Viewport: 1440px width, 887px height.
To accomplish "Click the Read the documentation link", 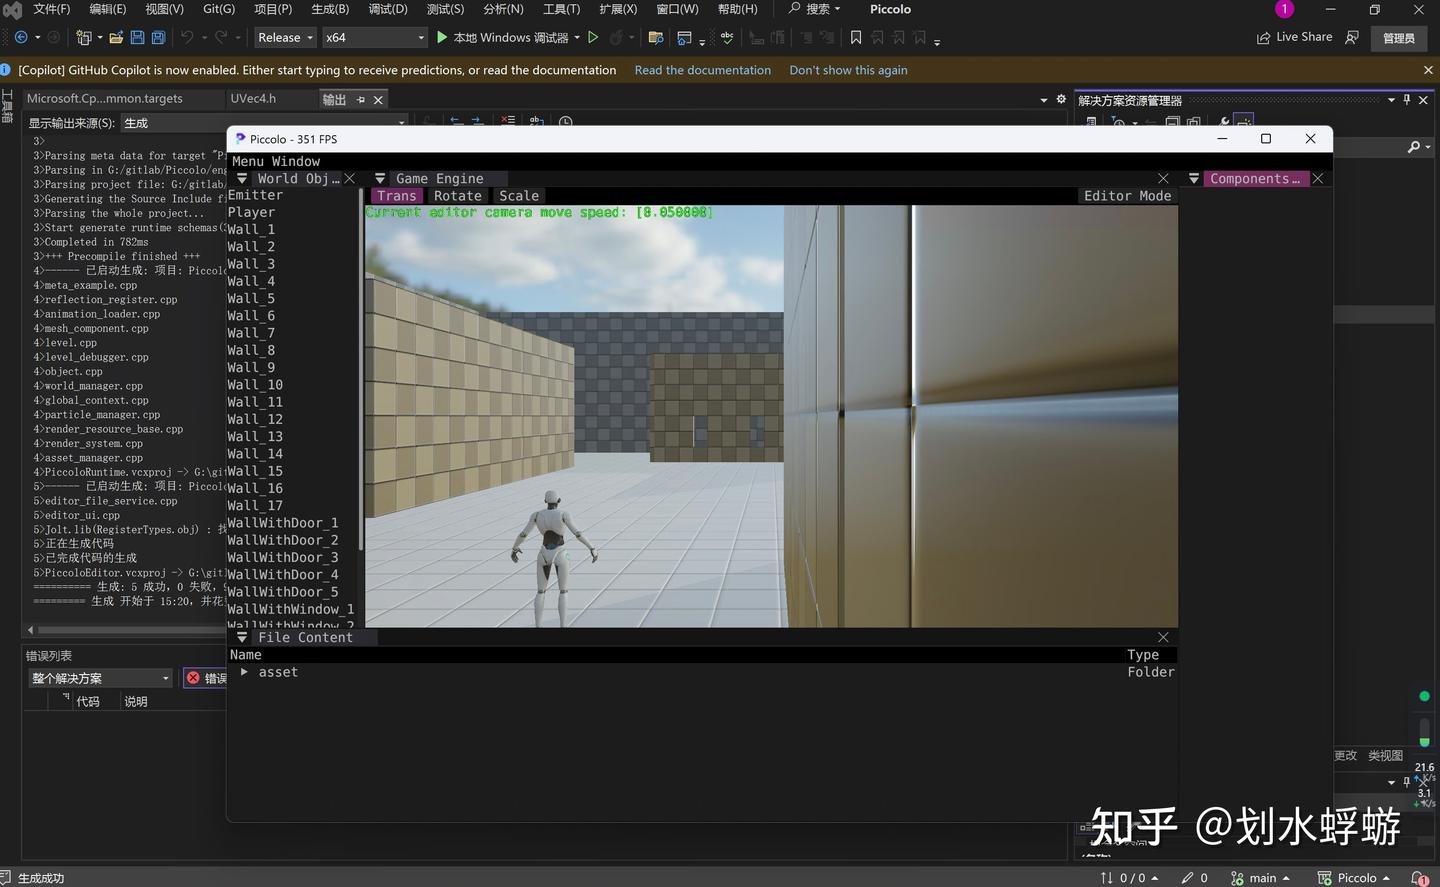I will coord(702,70).
